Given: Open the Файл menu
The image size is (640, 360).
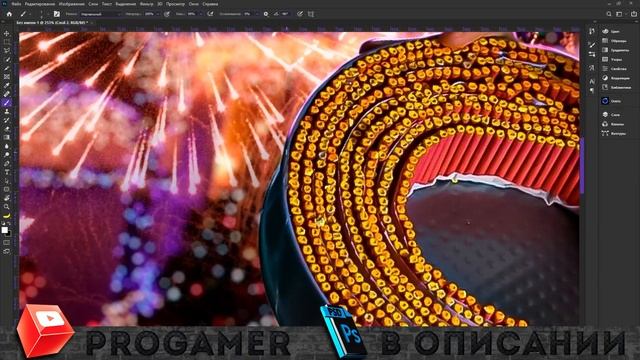Looking at the screenshot, I should pos(17,4).
